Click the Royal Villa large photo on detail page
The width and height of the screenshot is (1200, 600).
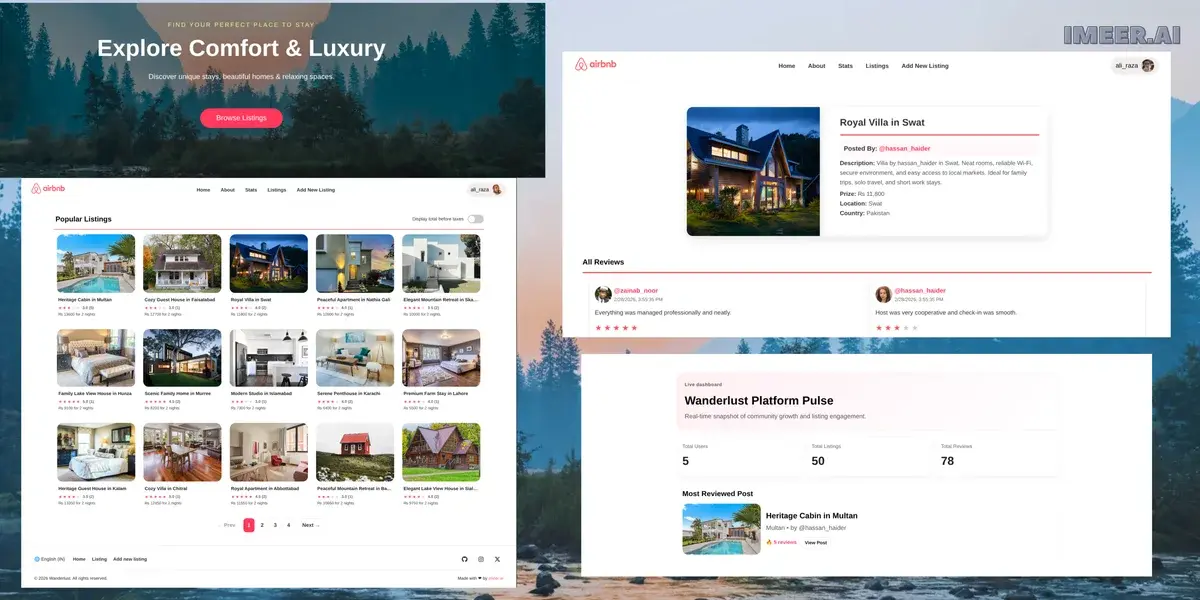pos(753,171)
